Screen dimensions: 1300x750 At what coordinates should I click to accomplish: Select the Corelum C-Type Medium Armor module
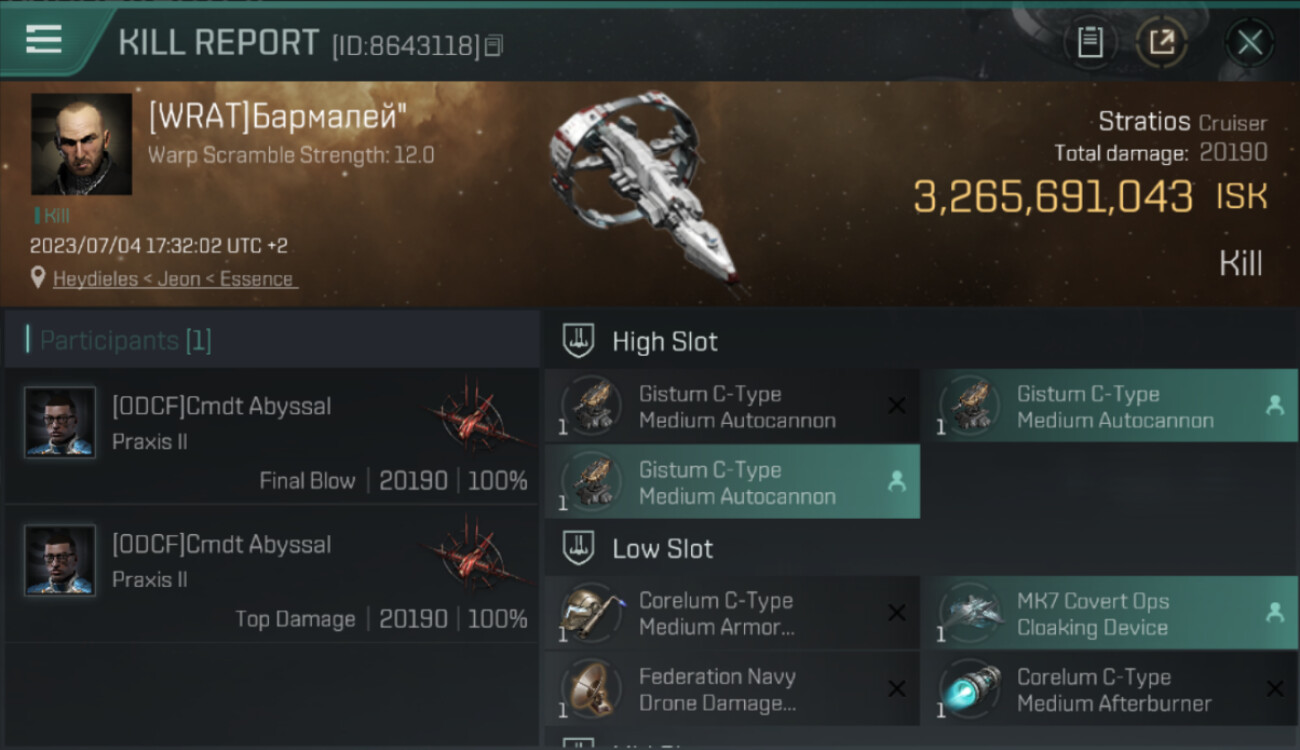pos(731,614)
